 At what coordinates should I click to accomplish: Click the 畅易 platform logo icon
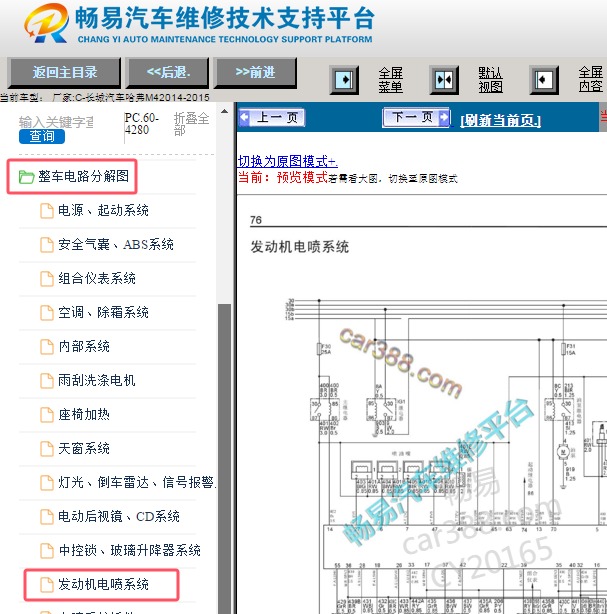[x=46, y=23]
